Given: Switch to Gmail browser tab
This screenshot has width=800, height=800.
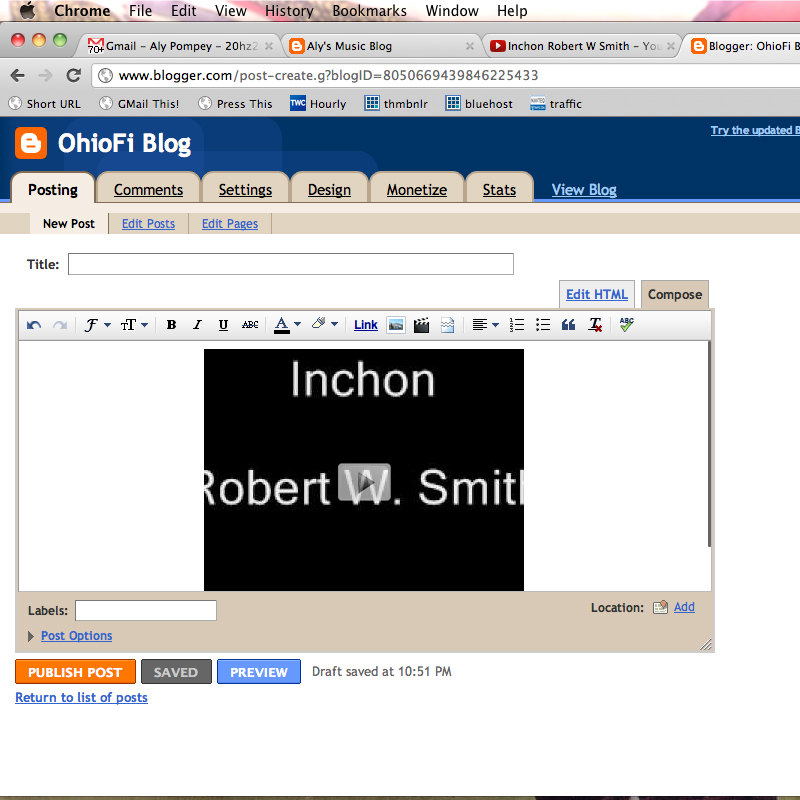Looking at the screenshot, I should (x=177, y=46).
